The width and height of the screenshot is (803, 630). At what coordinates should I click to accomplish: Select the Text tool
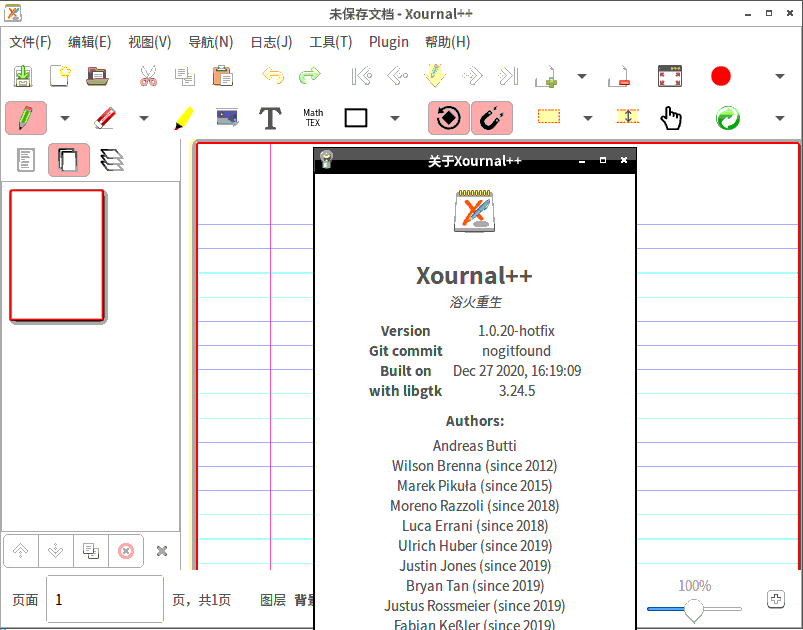pos(270,118)
